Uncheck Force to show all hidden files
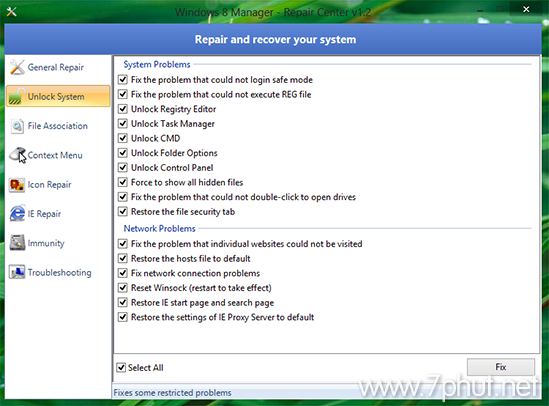The height and width of the screenshot is (406, 549). tap(123, 182)
